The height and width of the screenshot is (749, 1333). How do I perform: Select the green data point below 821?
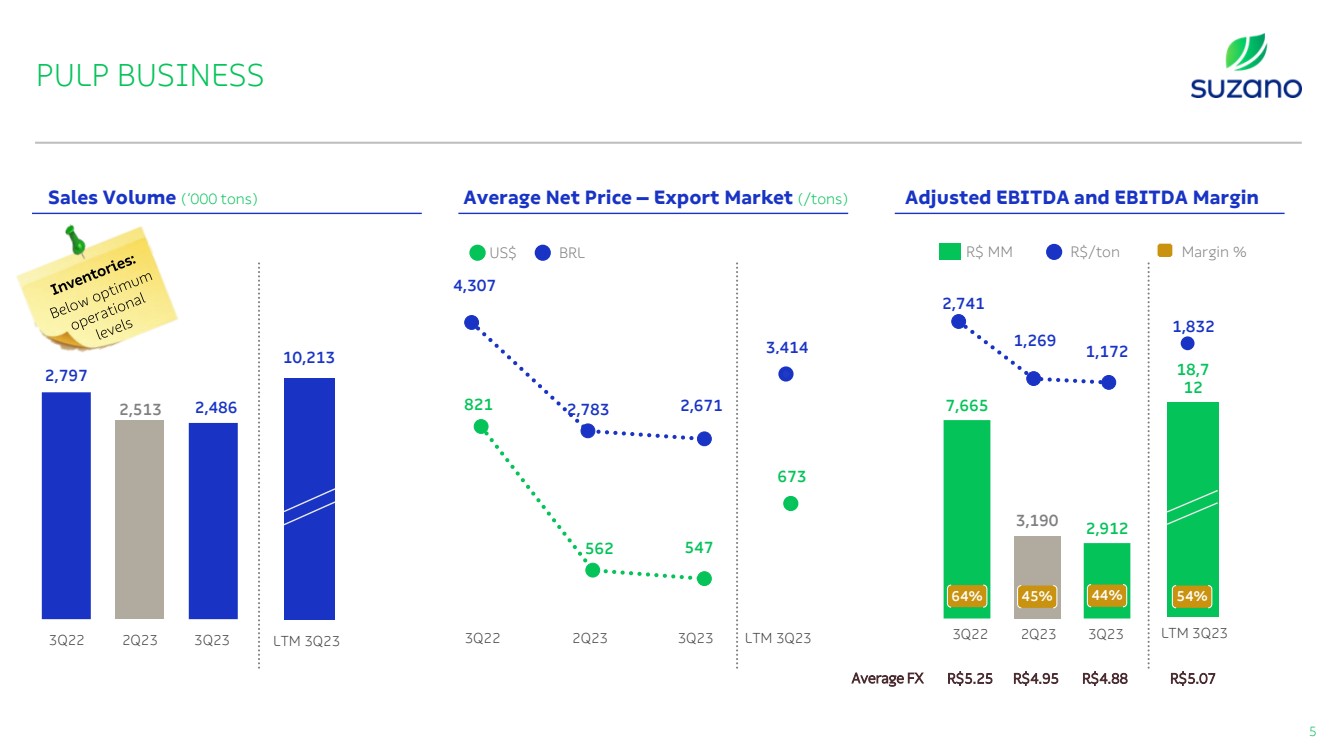pyautogui.click(x=481, y=427)
